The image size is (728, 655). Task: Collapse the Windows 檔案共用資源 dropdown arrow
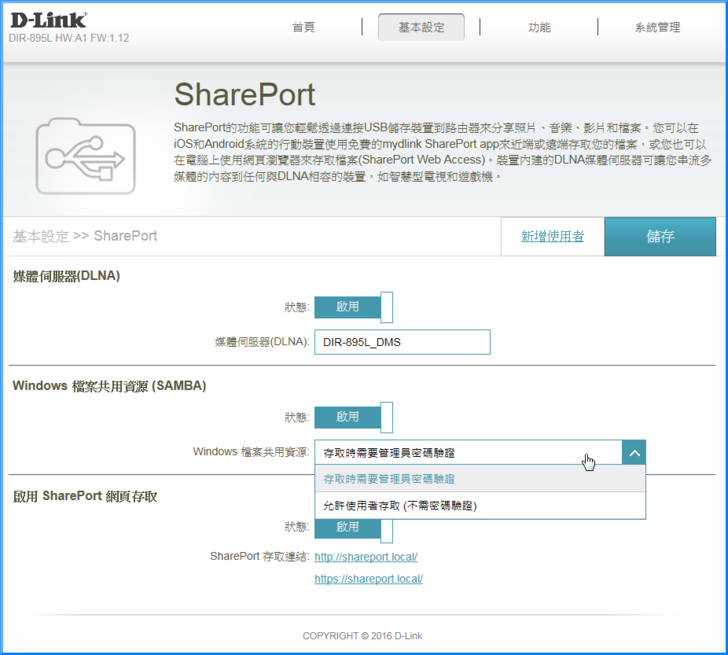click(633, 452)
